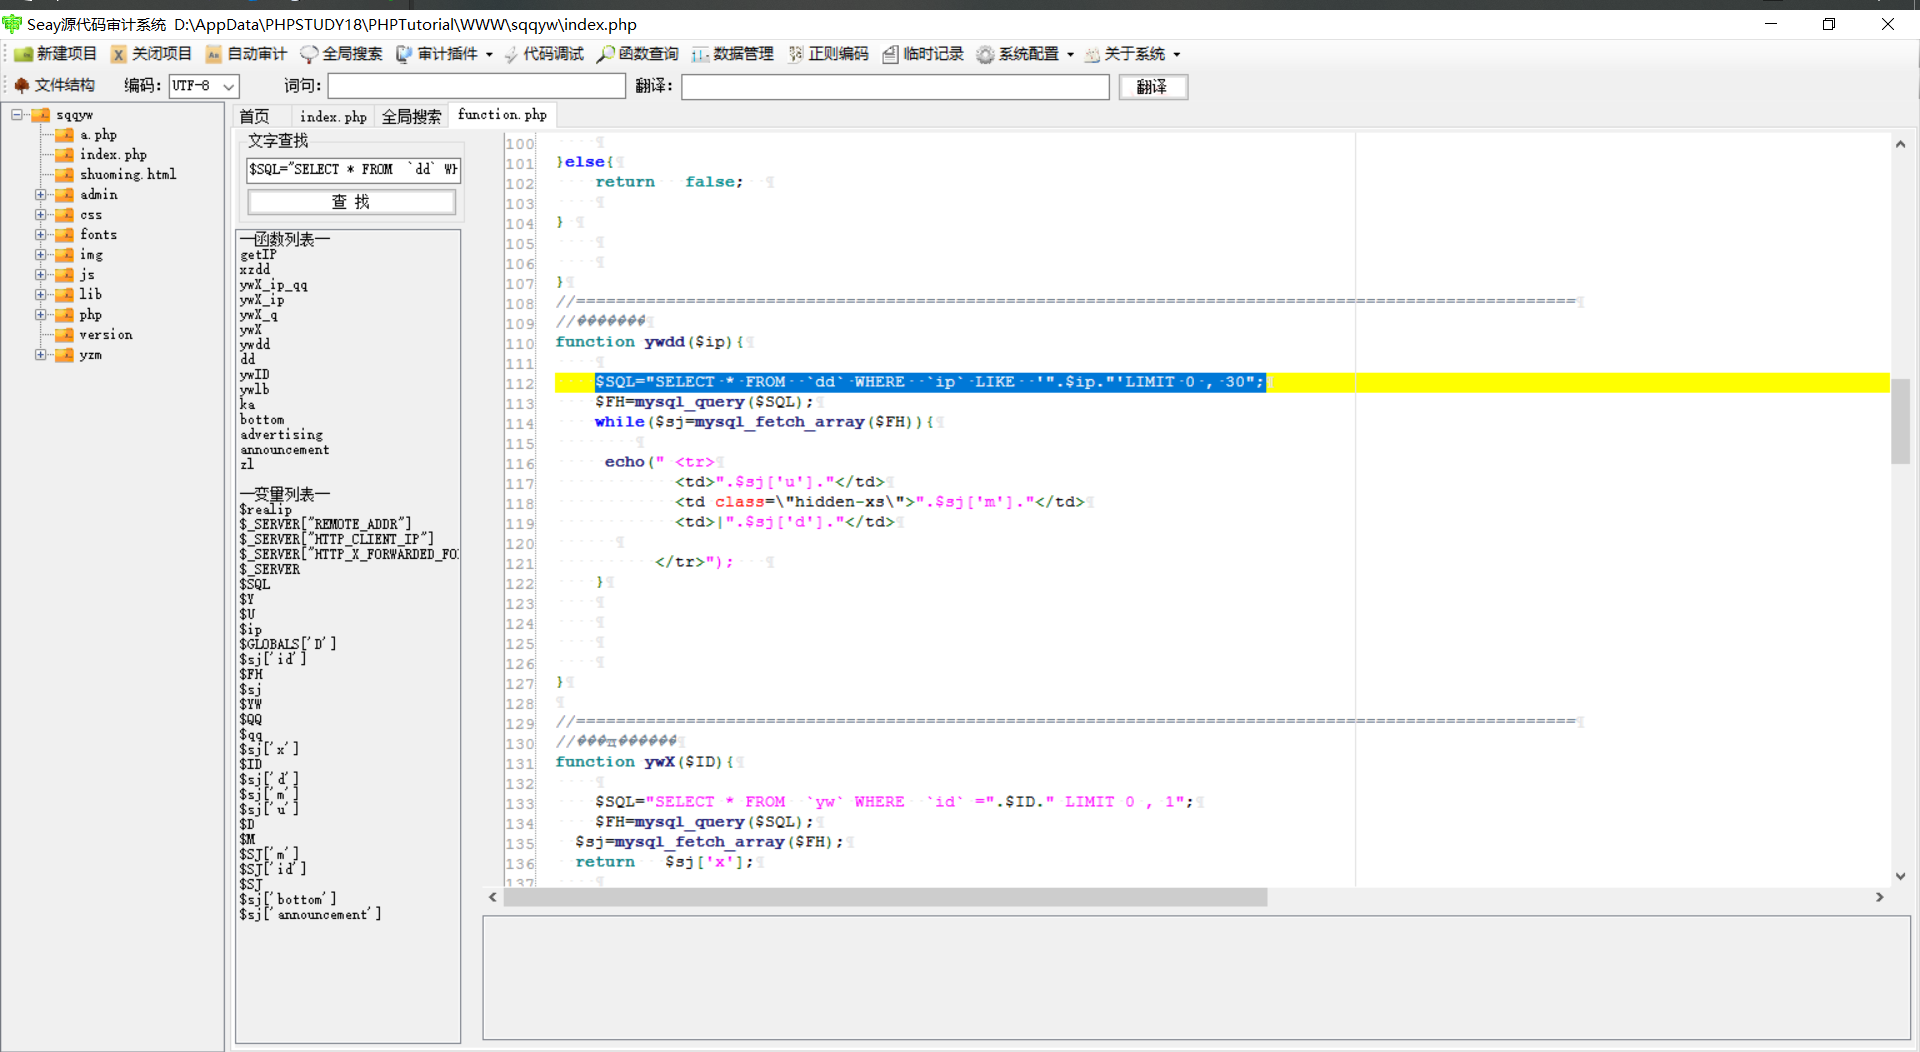Expand the php folder

point(41,315)
